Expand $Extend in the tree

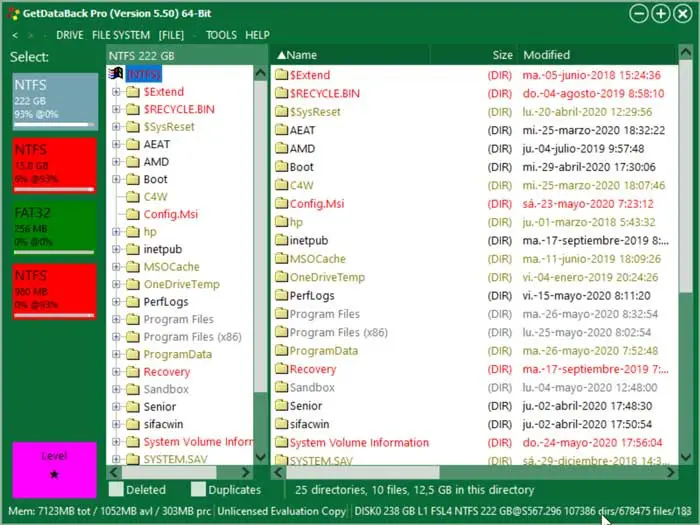click(x=116, y=92)
